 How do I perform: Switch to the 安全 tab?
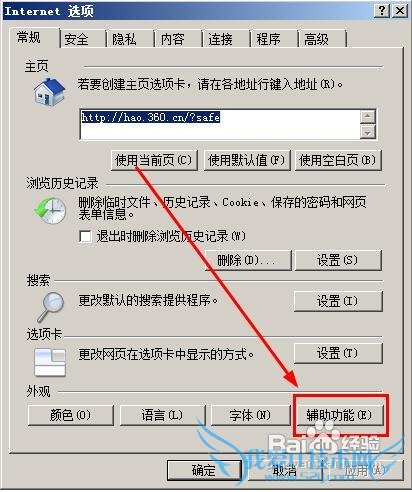pyautogui.click(x=77, y=39)
